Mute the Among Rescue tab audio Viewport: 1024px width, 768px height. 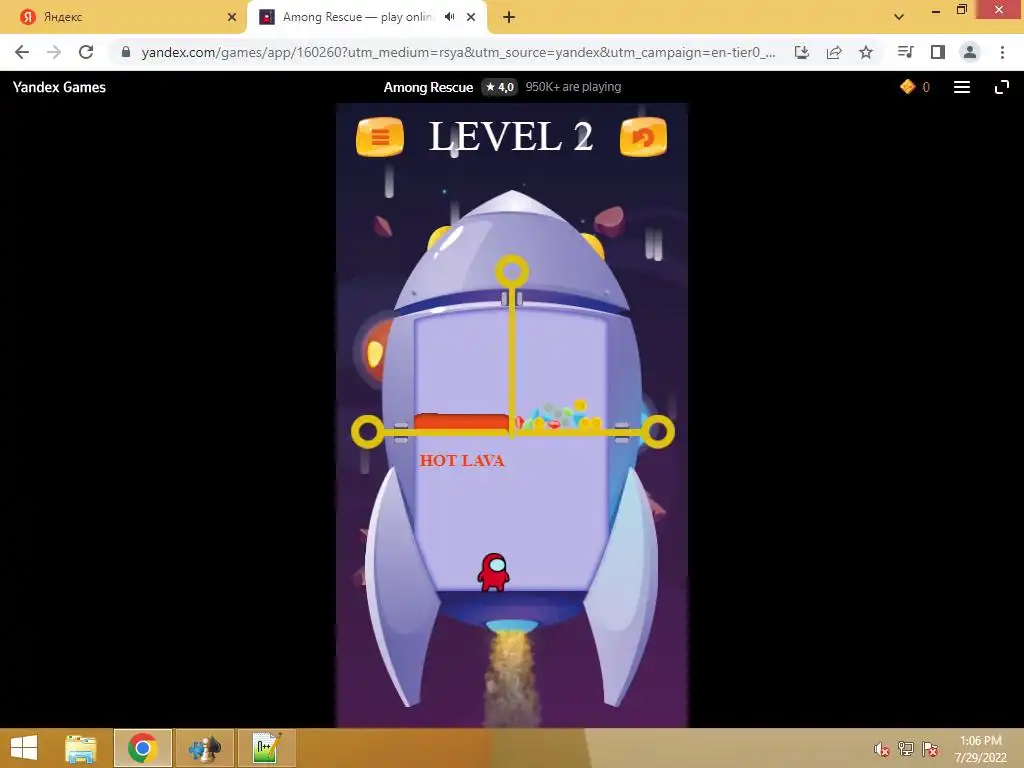[x=449, y=17]
